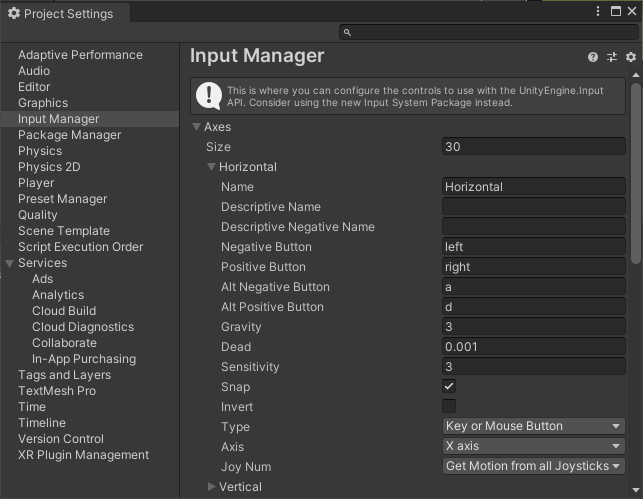Disable the Snap checkbox

coord(449,386)
